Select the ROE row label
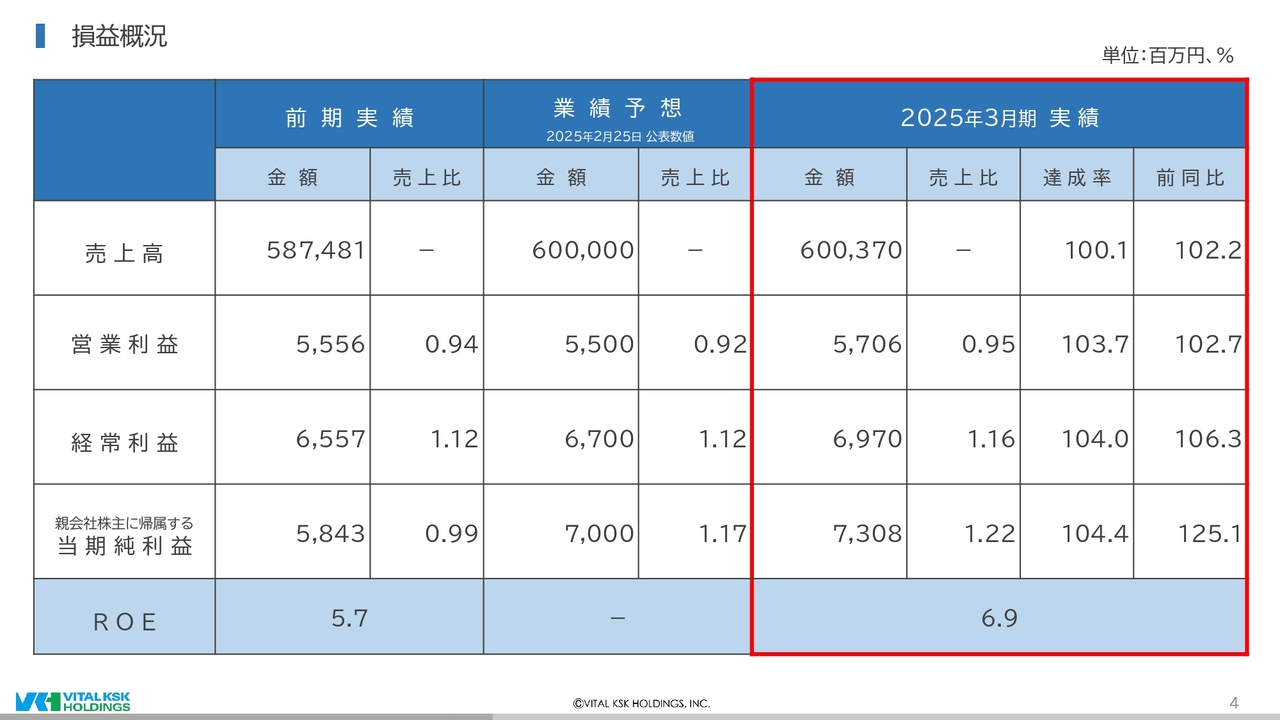Screen dimensions: 1280x720 [124, 622]
